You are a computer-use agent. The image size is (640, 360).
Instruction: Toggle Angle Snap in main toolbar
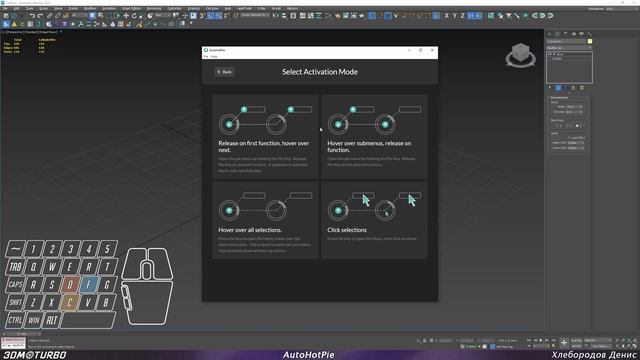[211, 16]
